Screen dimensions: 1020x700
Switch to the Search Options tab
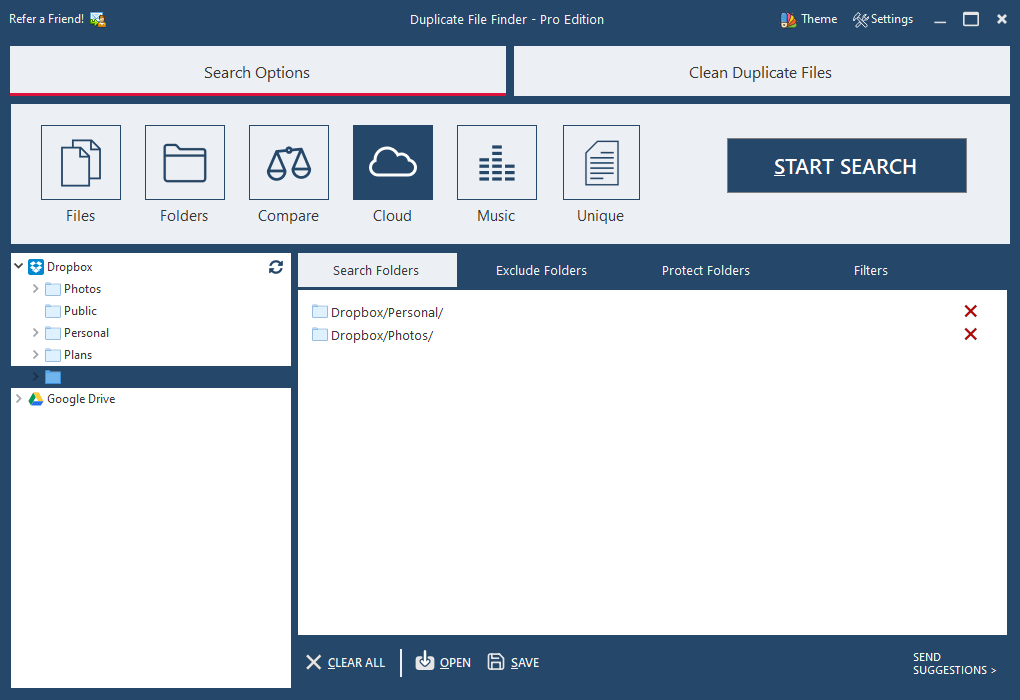pos(258,72)
